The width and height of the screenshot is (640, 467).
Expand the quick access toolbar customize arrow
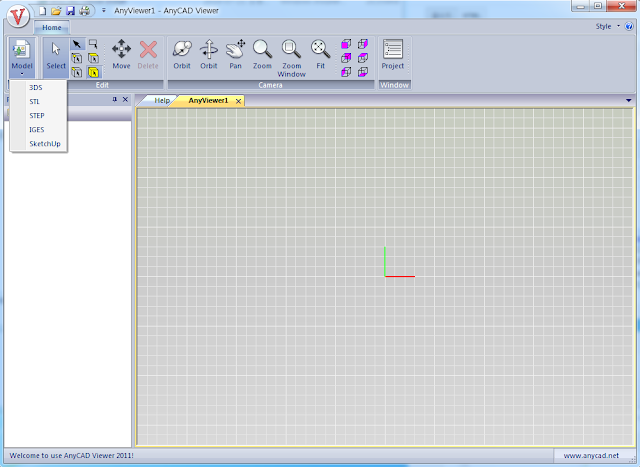pos(104,11)
